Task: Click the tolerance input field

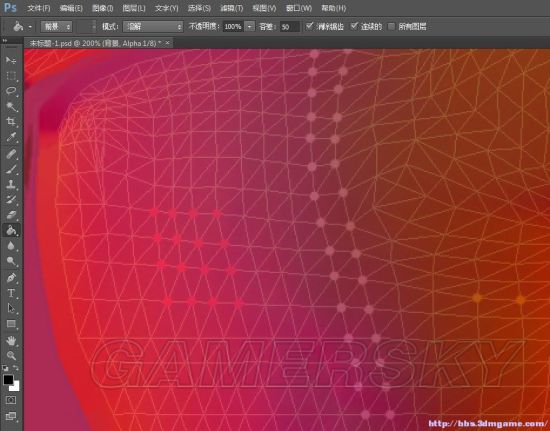Action: click(290, 27)
